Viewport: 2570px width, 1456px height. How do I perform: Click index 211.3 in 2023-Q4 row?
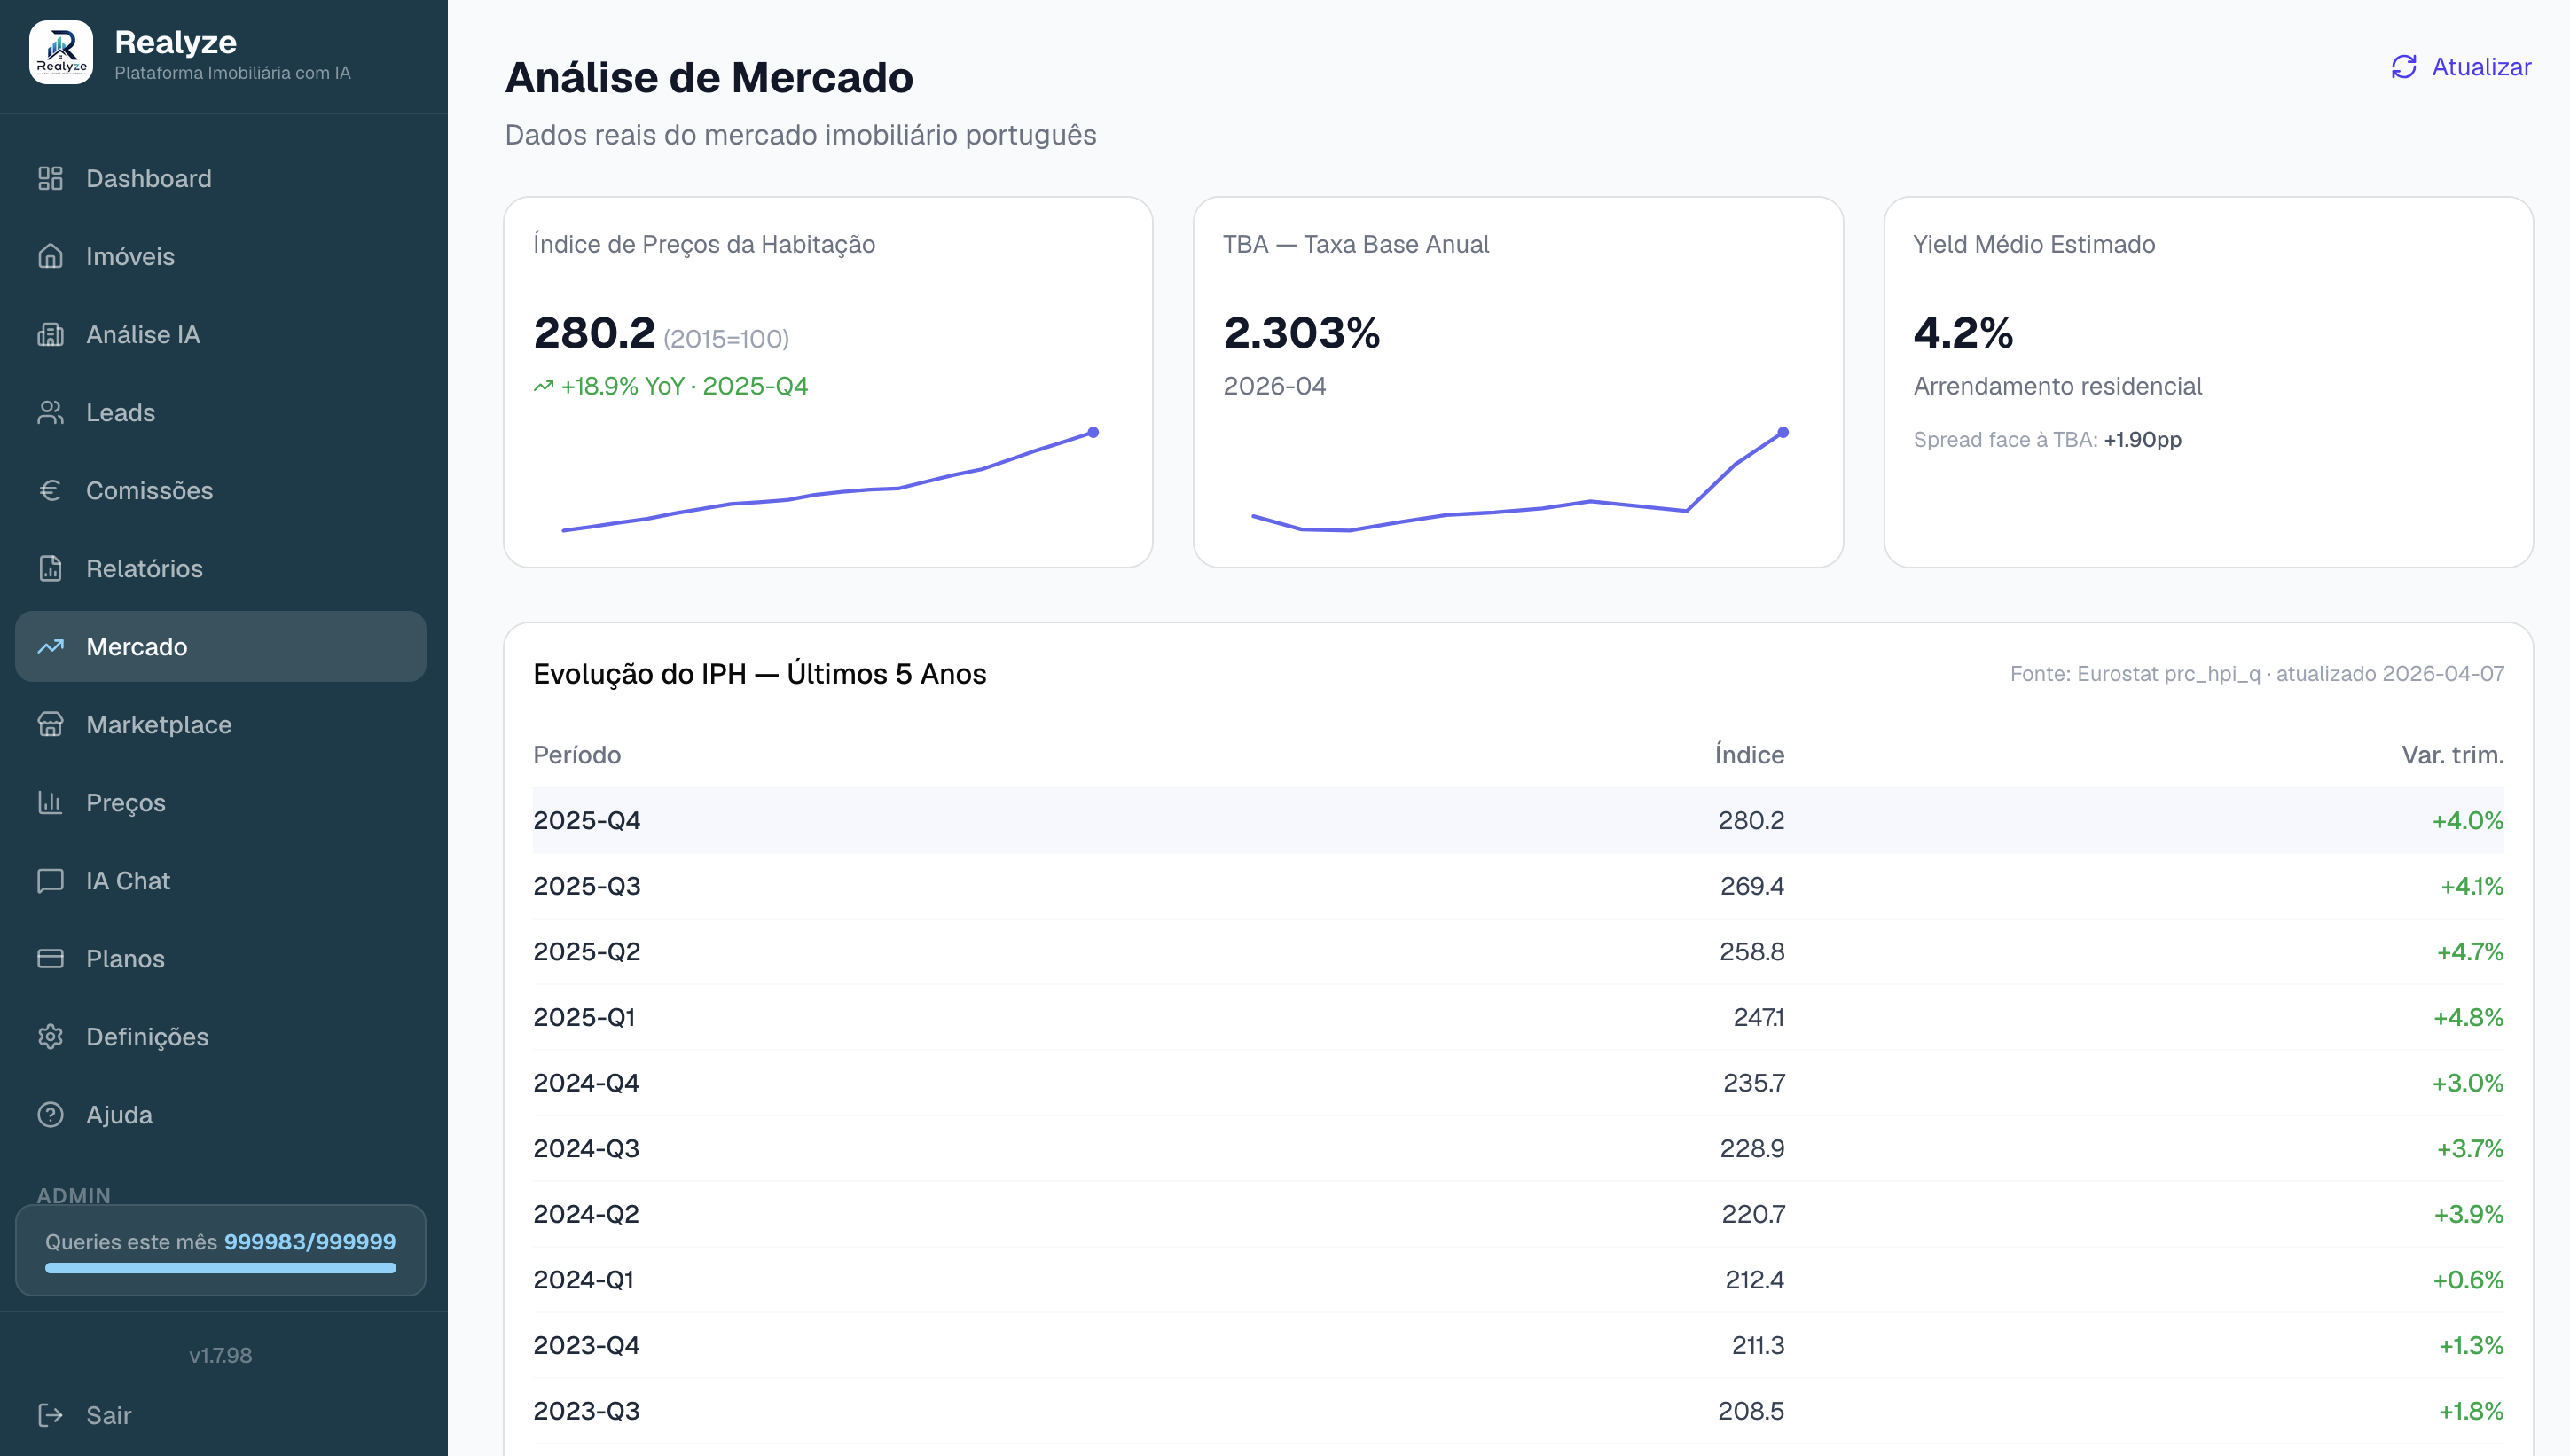(x=1758, y=1345)
